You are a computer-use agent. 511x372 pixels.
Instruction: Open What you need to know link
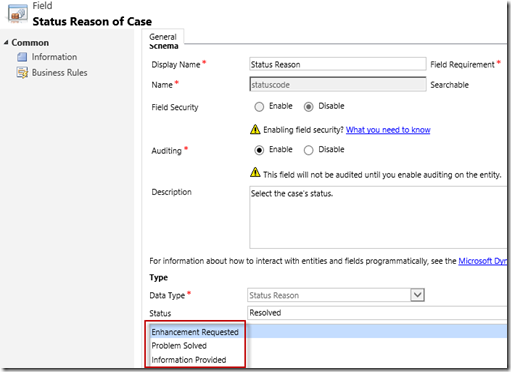(388, 130)
